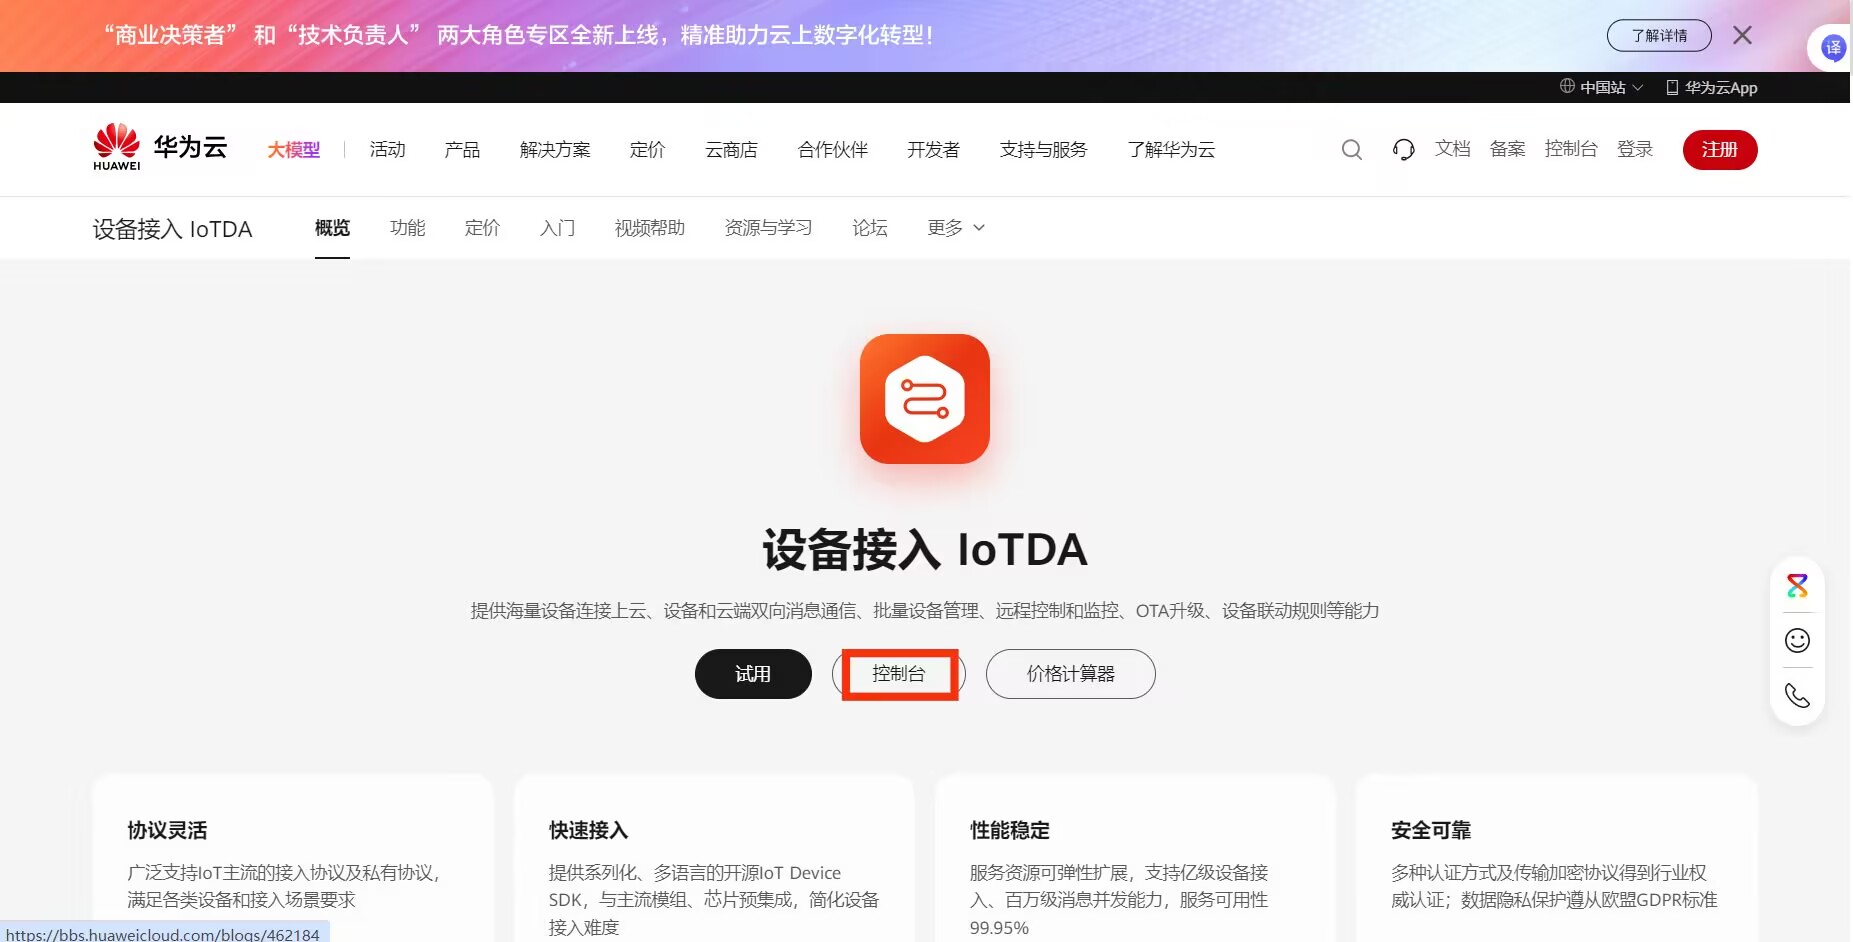
Task: Click the 协议灵活 card heading
Action: pos(167,830)
